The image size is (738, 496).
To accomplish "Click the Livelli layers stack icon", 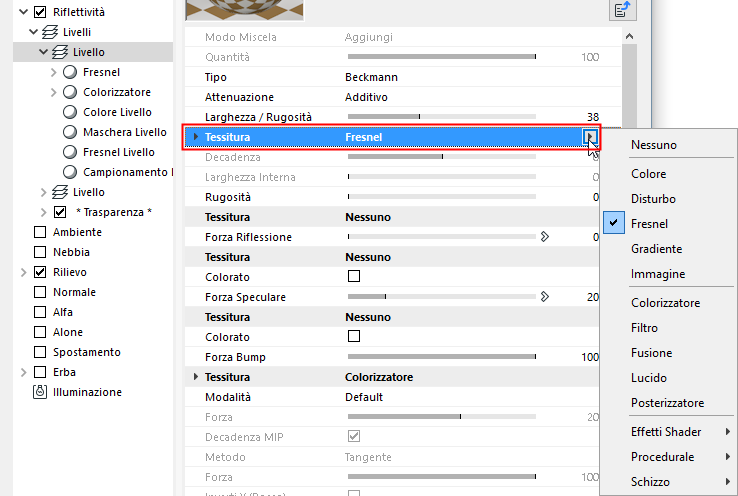I will pyautogui.click(x=50, y=32).
